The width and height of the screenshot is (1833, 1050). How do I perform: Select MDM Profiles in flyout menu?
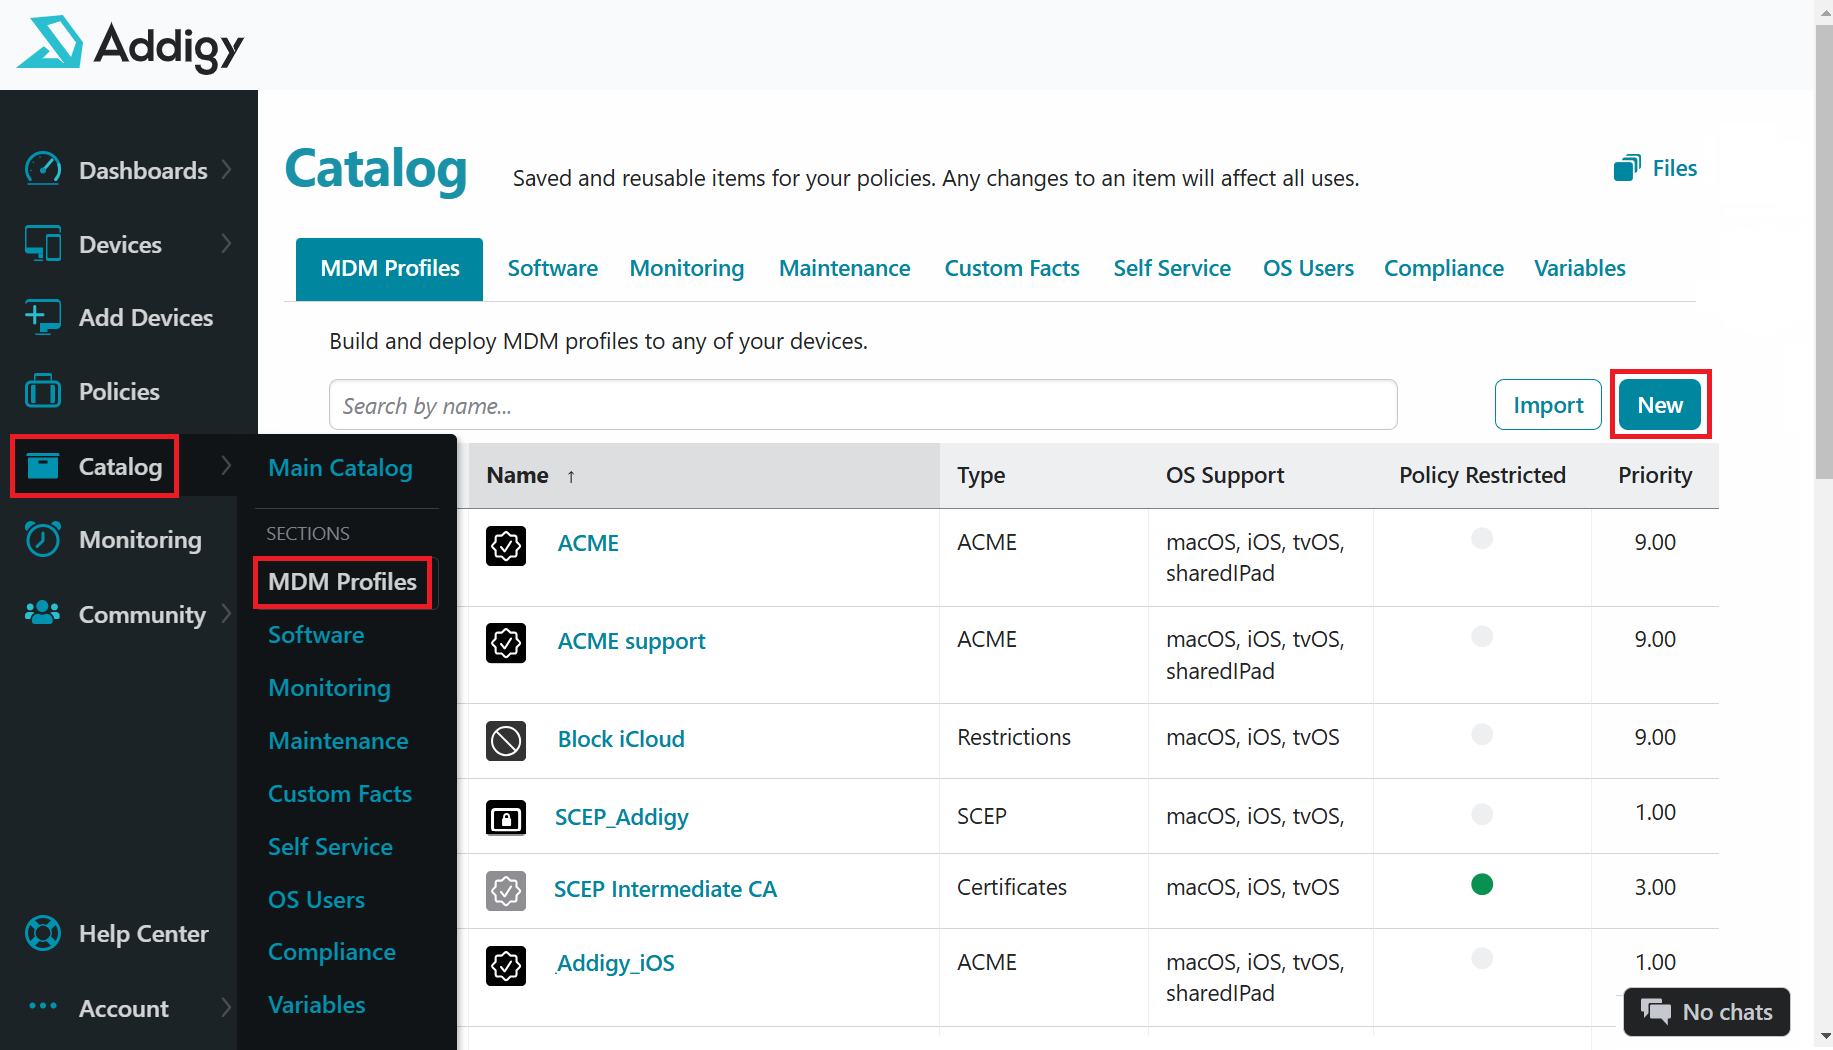(x=342, y=582)
